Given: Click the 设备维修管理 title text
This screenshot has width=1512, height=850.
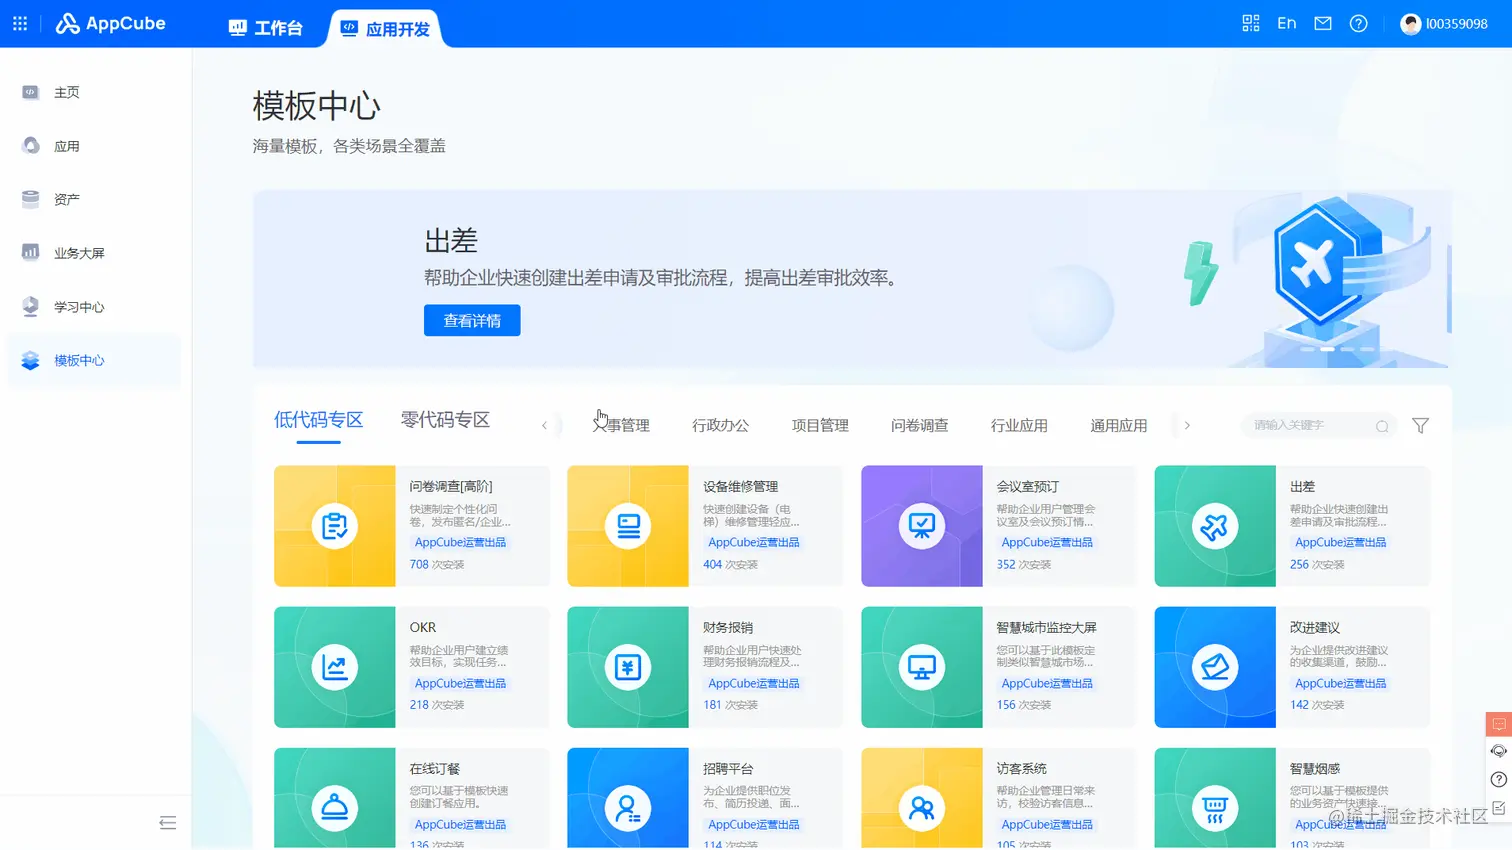Looking at the screenshot, I should (740, 486).
